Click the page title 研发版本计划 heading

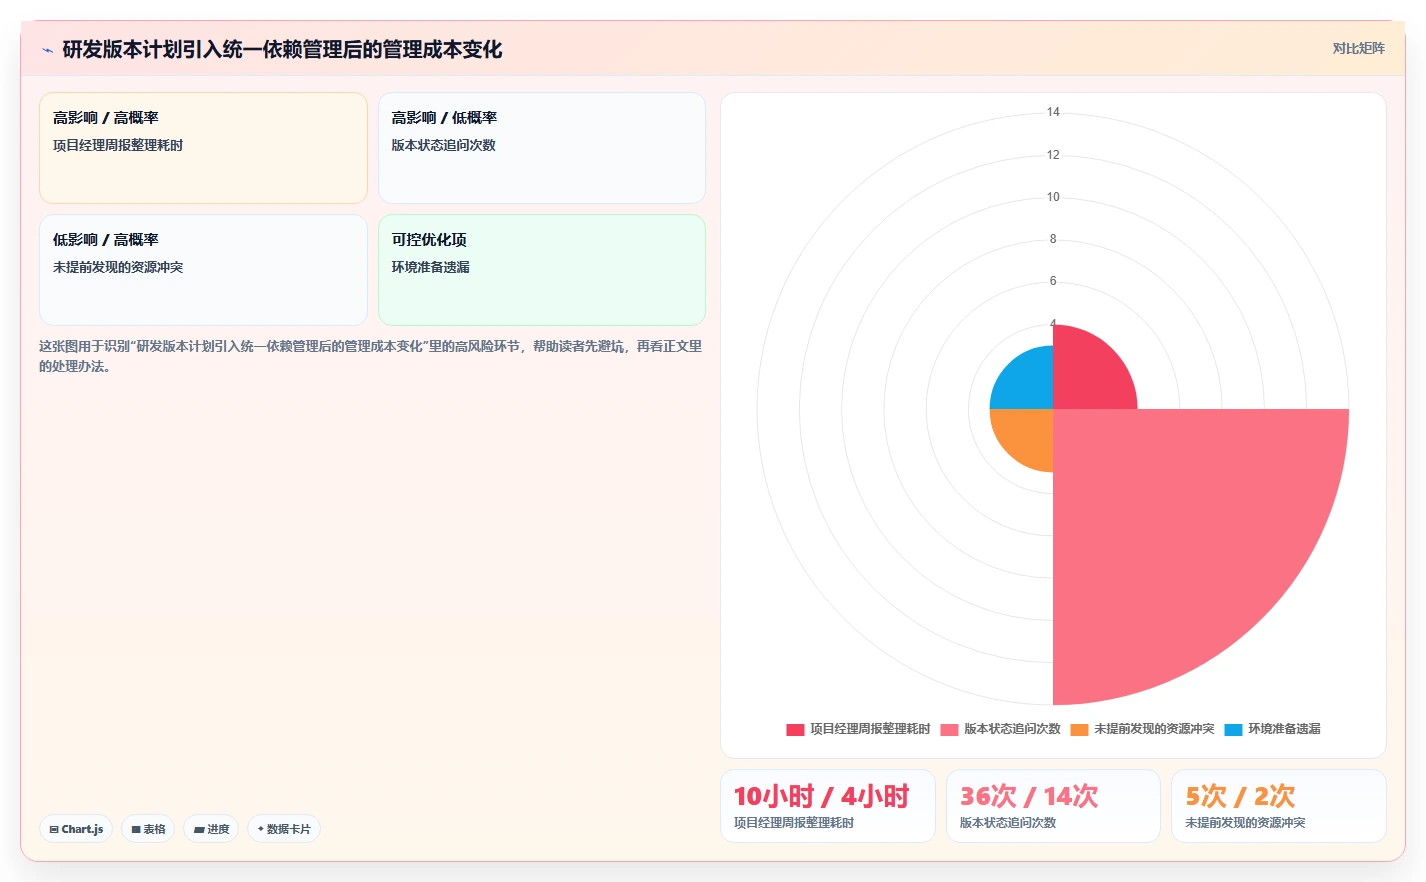pyautogui.click(x=282, y=49)
